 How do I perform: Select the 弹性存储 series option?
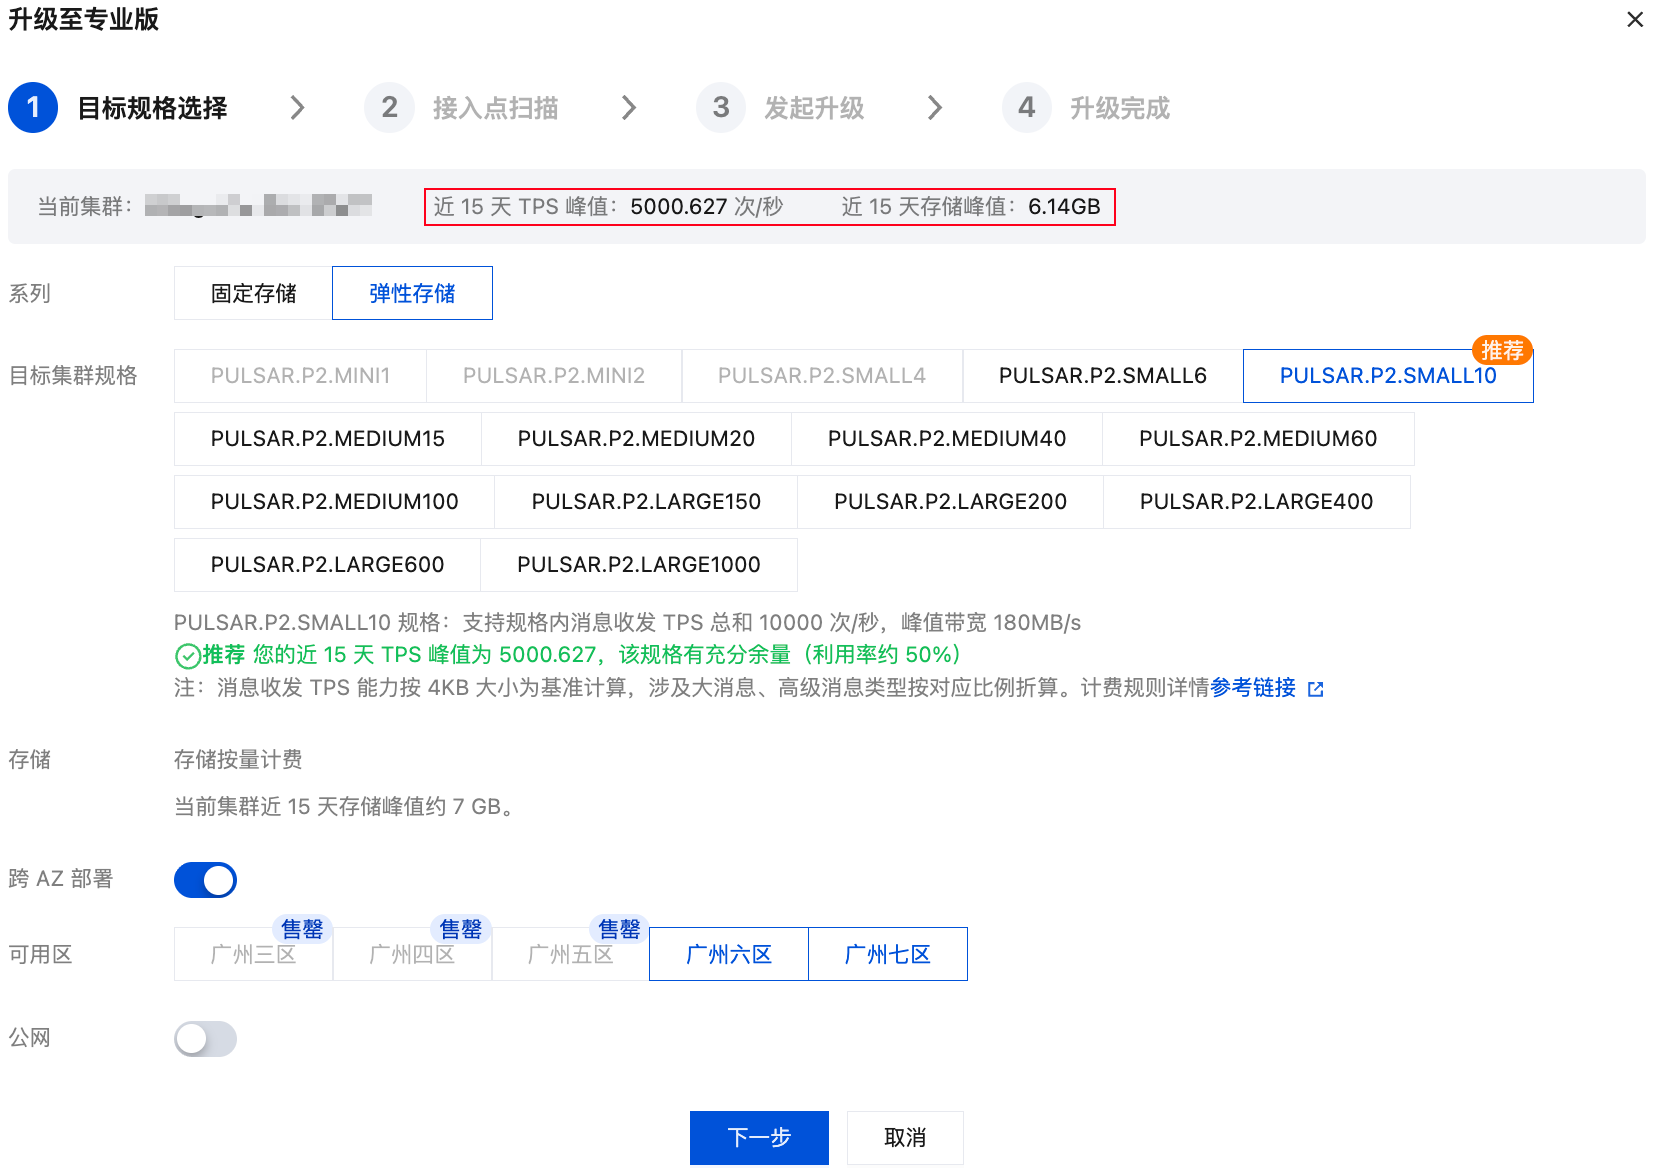tap(412, 293)
